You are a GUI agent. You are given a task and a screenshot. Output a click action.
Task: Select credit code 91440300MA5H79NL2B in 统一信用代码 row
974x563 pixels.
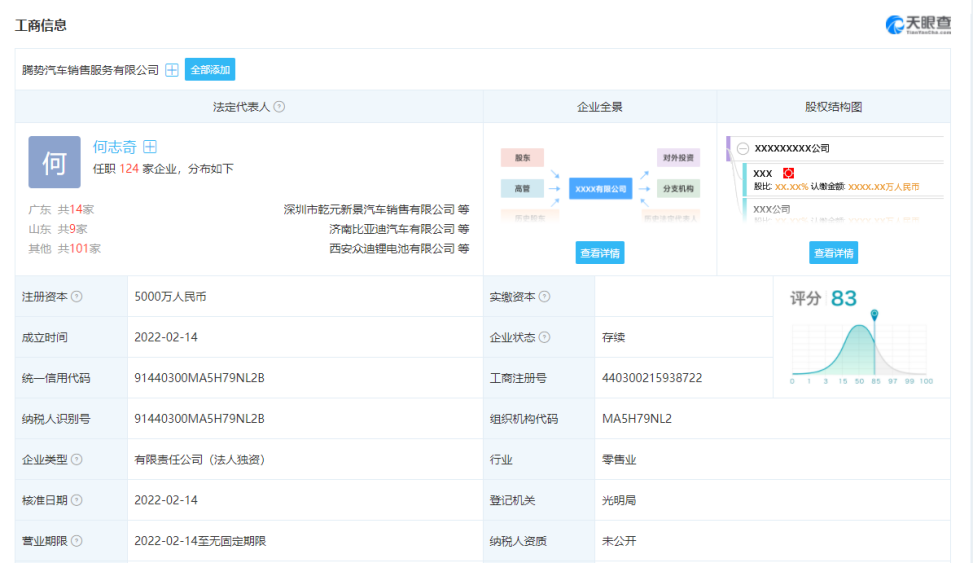[x=199, y=378]
